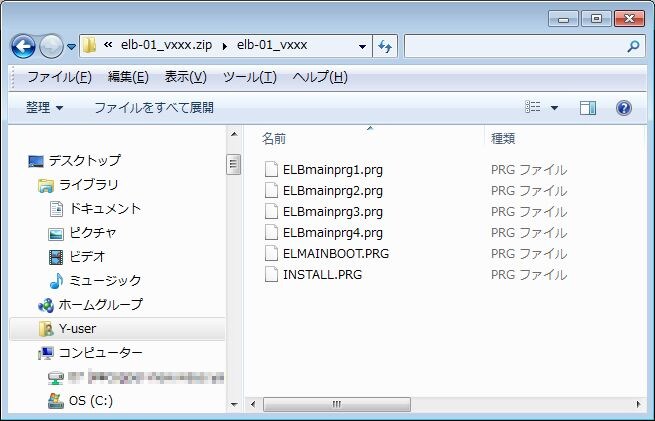Select ドキュメント in the navigation pane

(x=105, y=209)
